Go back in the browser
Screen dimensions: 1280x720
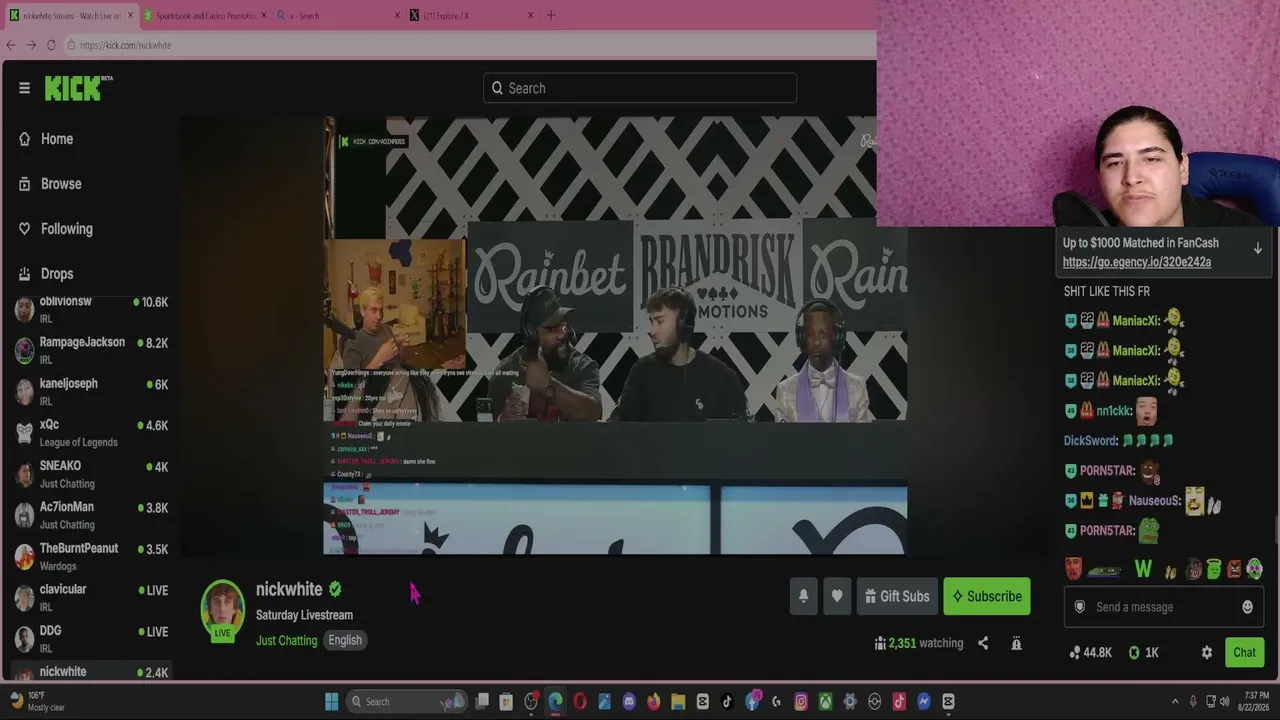coord(11,45)
